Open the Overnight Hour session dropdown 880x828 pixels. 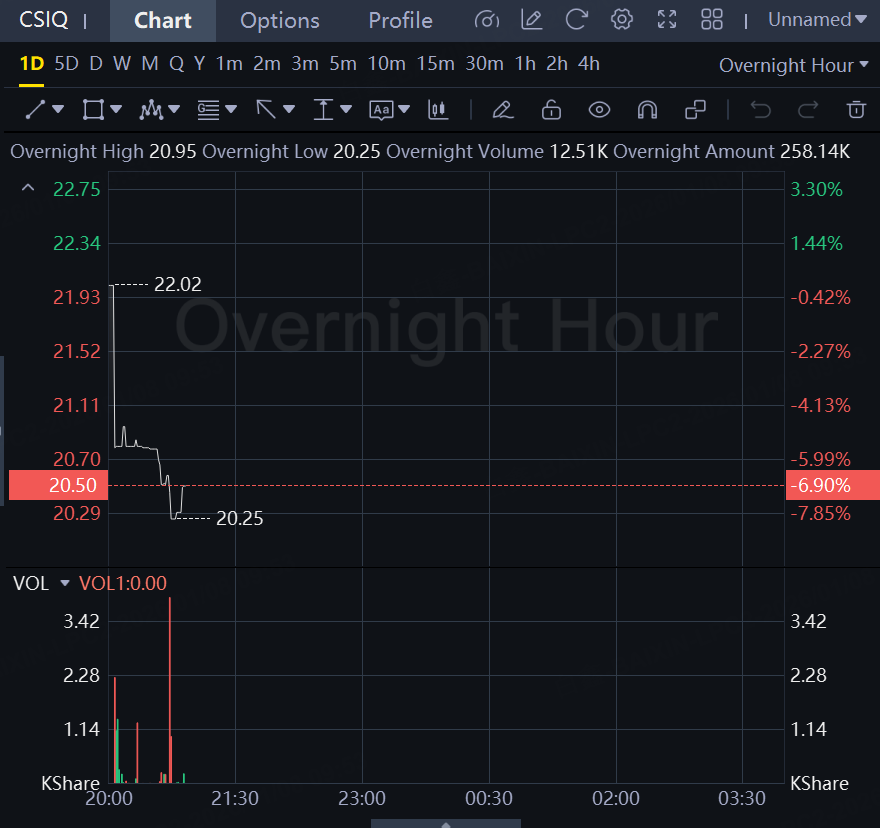[794, 65]
